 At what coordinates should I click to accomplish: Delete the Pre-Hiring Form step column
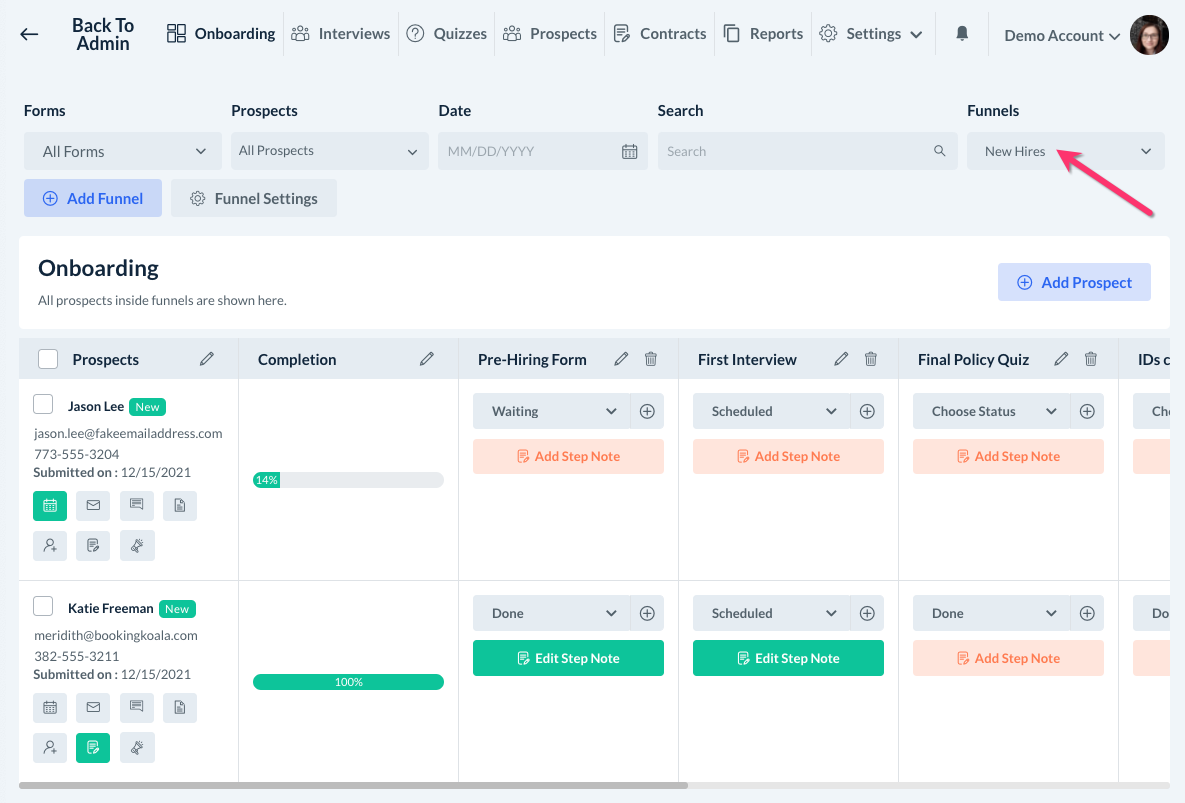point(651,359)
